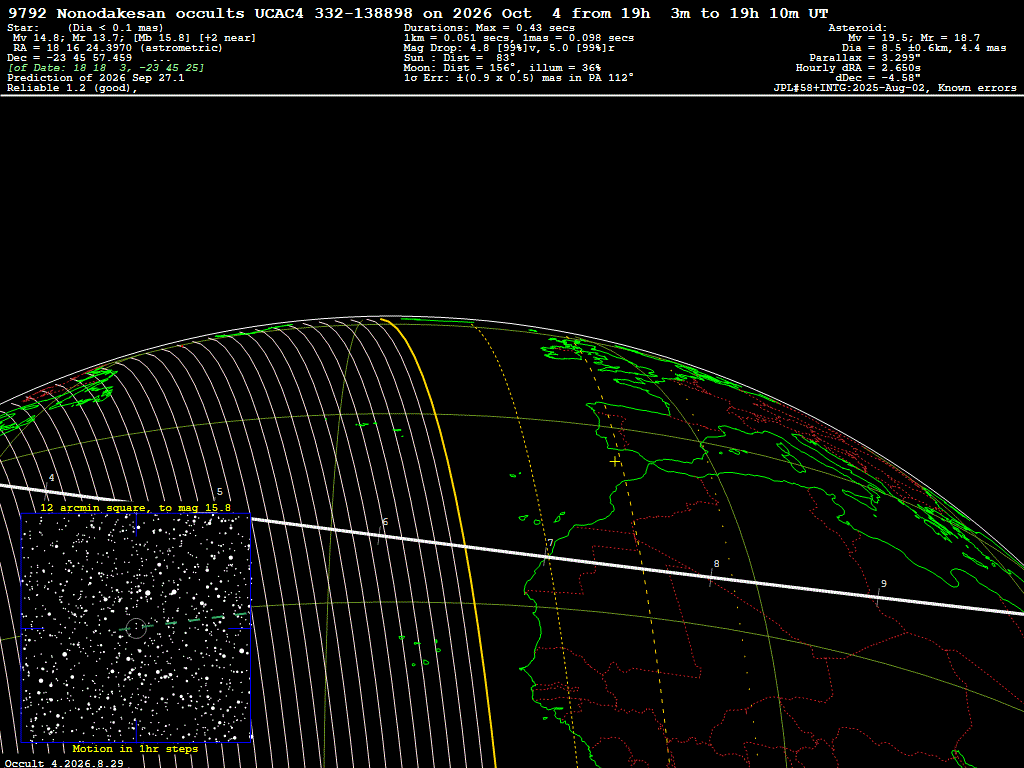
Task: Click time marker 4 on the shadow path
Action: tap(51, 478)
